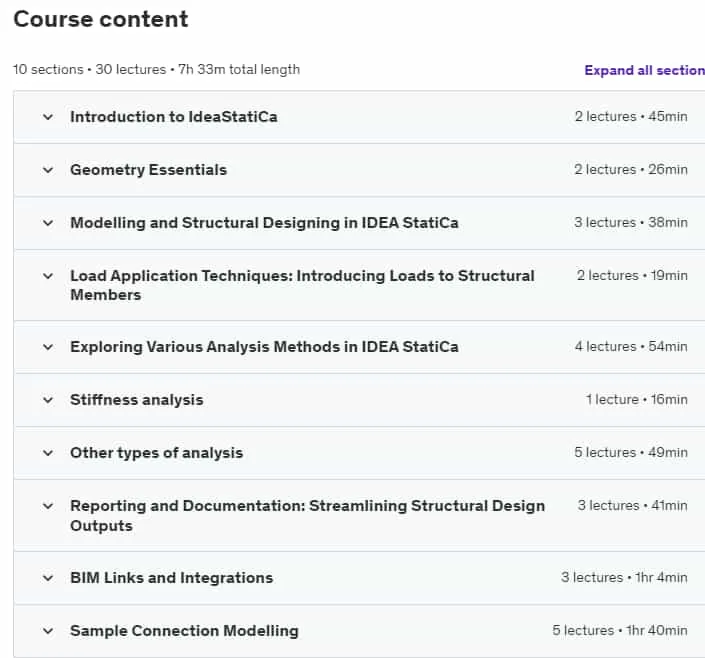Open Stiffness analysis section title
Viewport: 705px width, 658px height.
pos(137,400)
